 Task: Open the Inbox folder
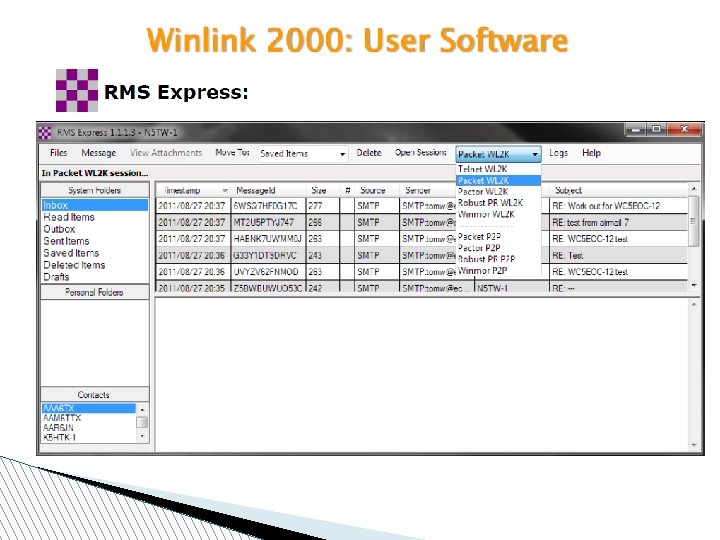pyautogui.click(x=95, y=205)
